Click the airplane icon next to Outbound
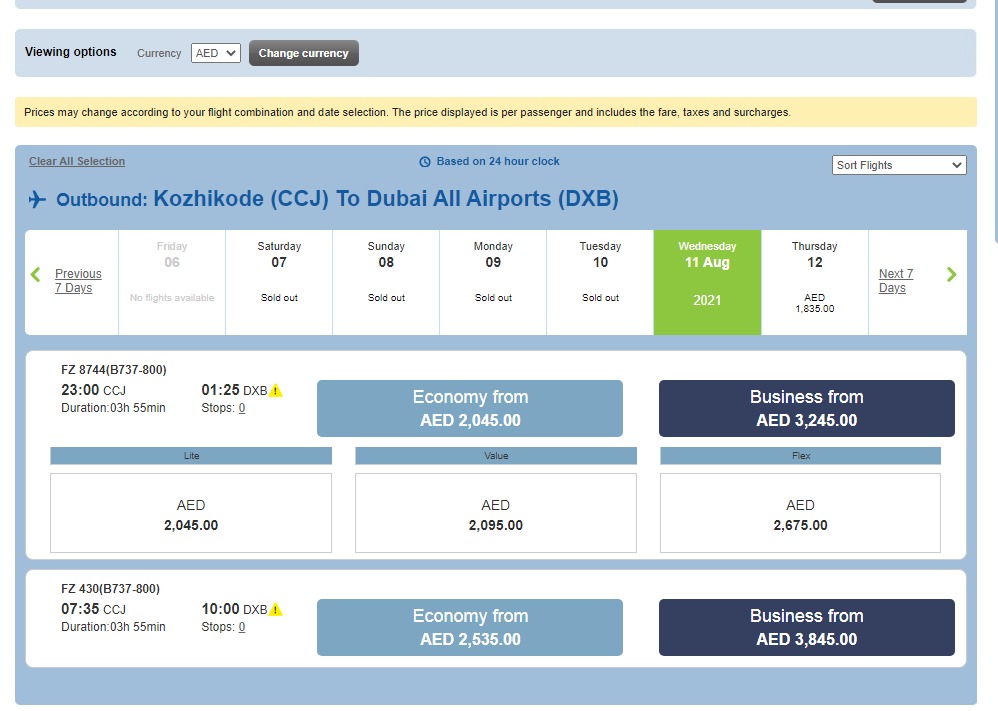The width and height of the screenshot is (998, 711). coord(38,200)
